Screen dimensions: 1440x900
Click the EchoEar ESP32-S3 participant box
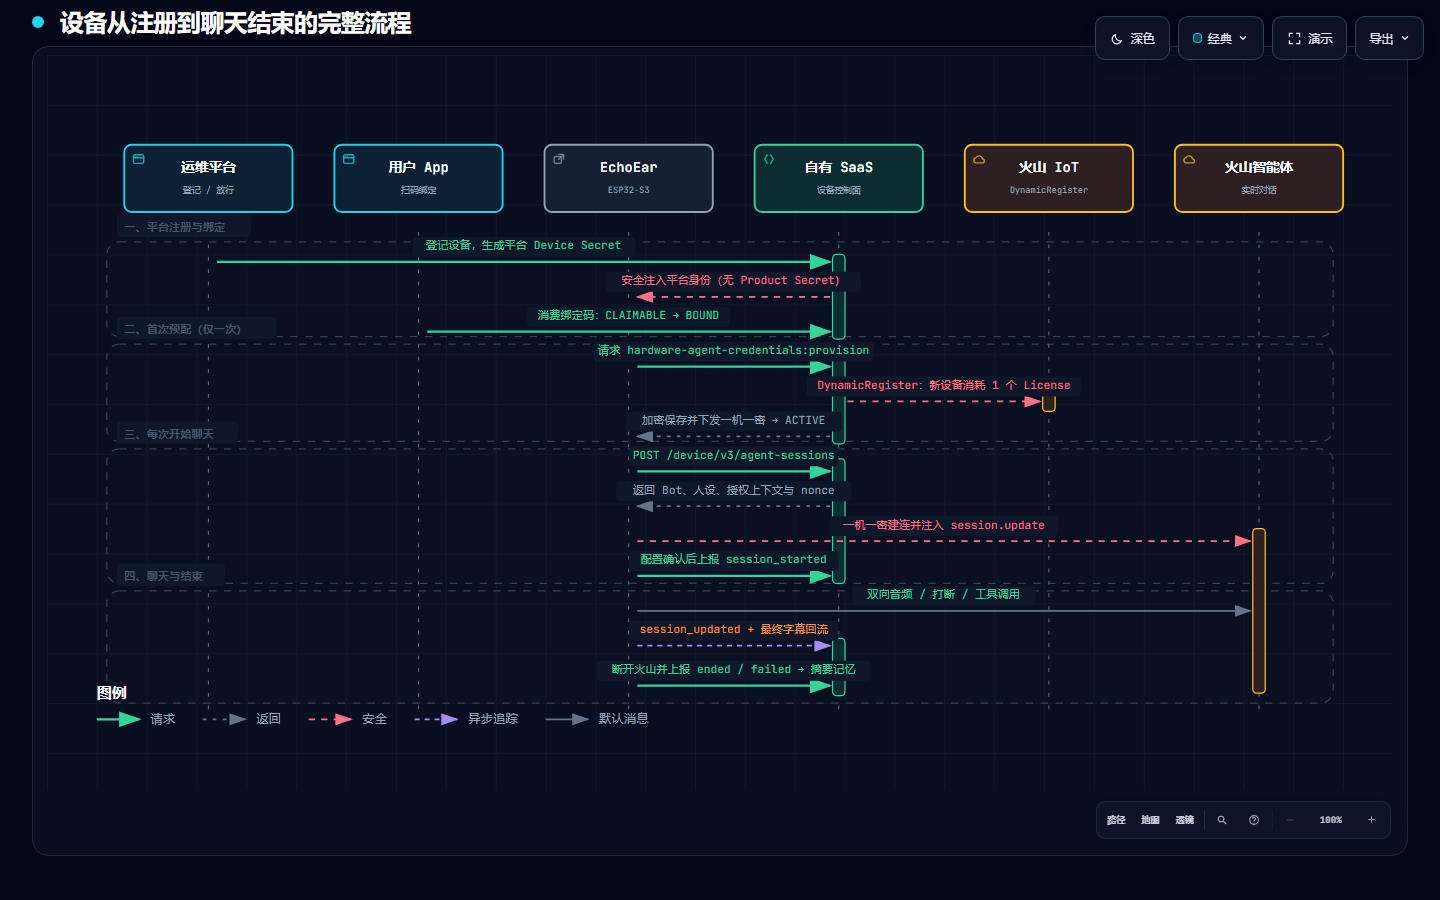pyautogui.click(x=628, y=178)
